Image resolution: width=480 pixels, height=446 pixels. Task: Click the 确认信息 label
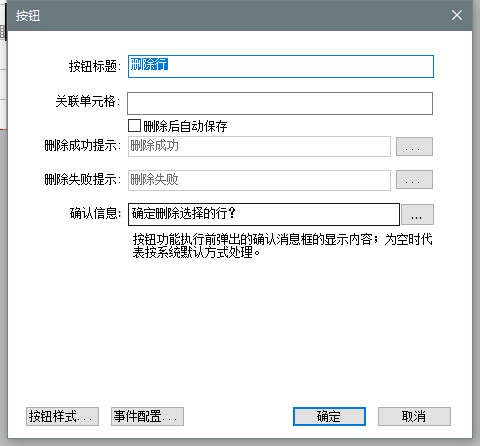pos(95,213)
